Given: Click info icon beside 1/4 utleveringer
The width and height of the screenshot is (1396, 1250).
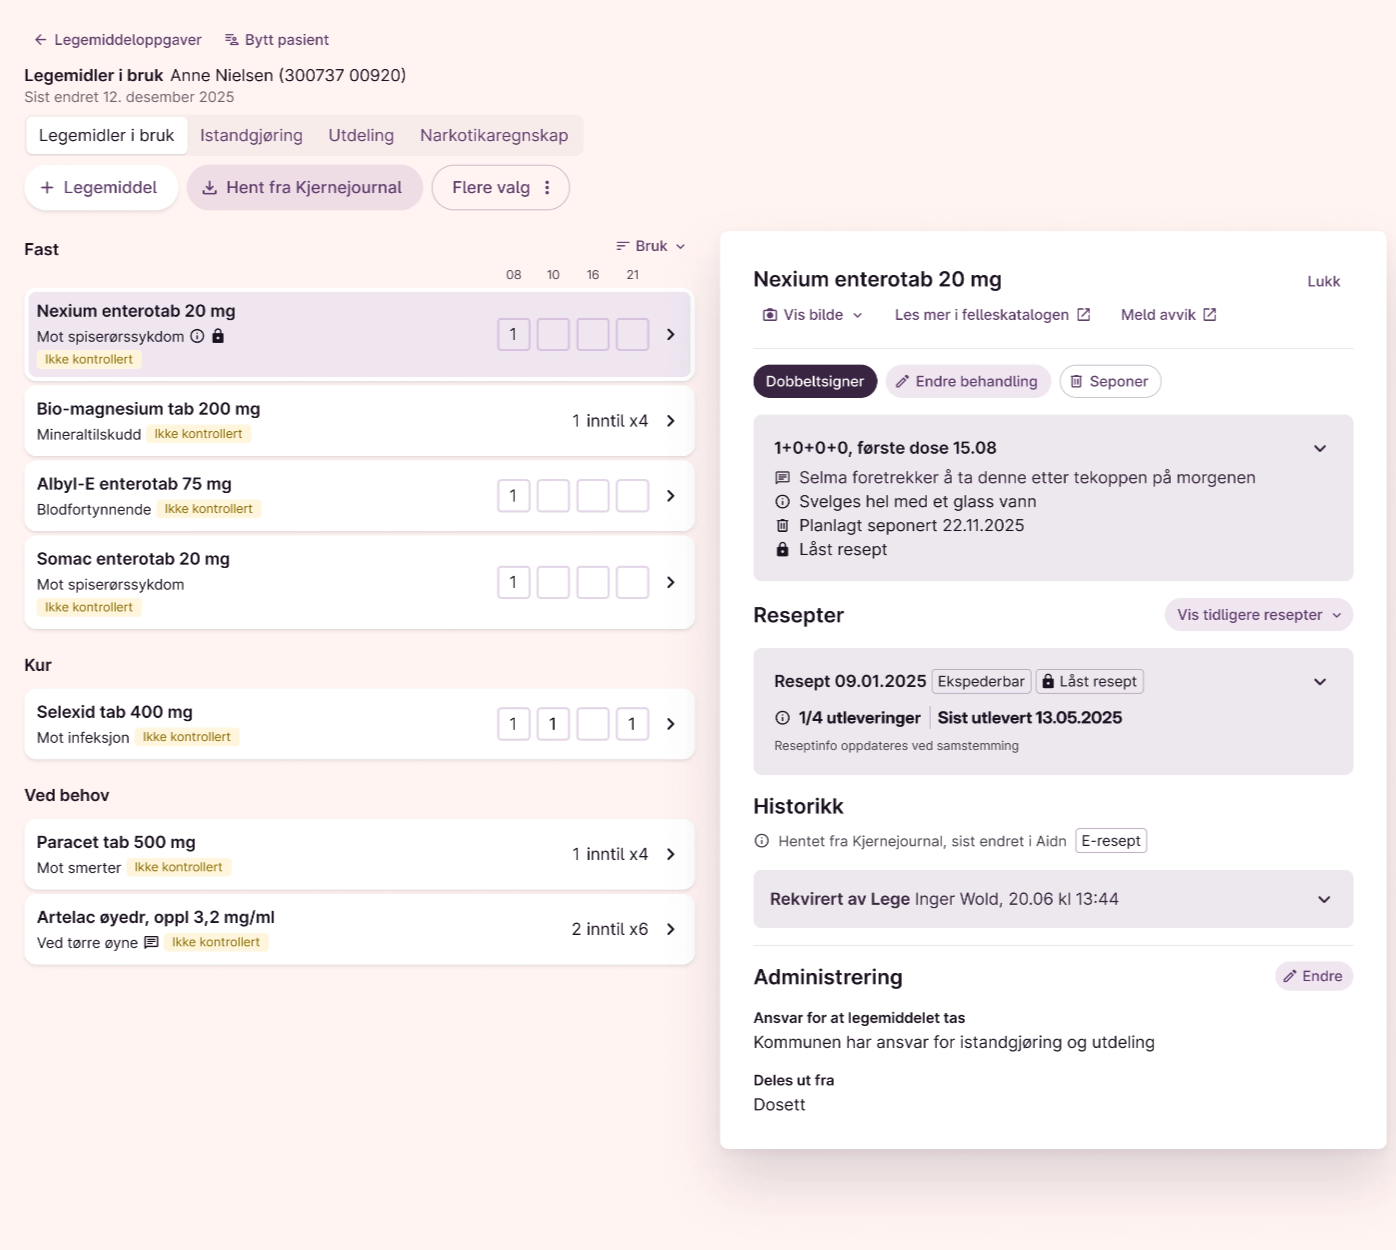Looking at the screenshot, I should tap(782, 718).
